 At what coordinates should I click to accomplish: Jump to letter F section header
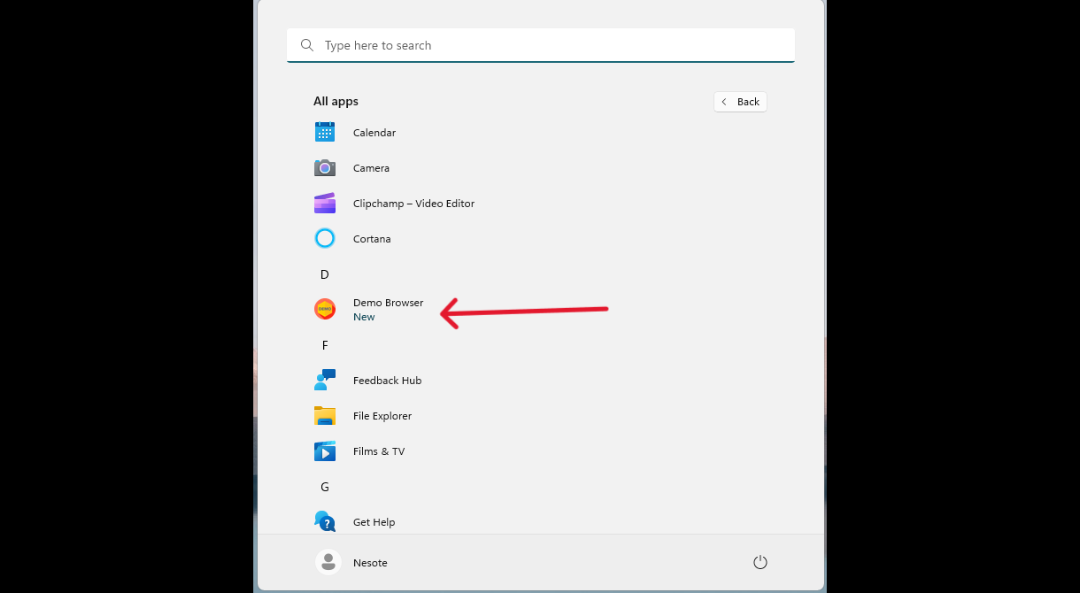(x=325, y=345)
